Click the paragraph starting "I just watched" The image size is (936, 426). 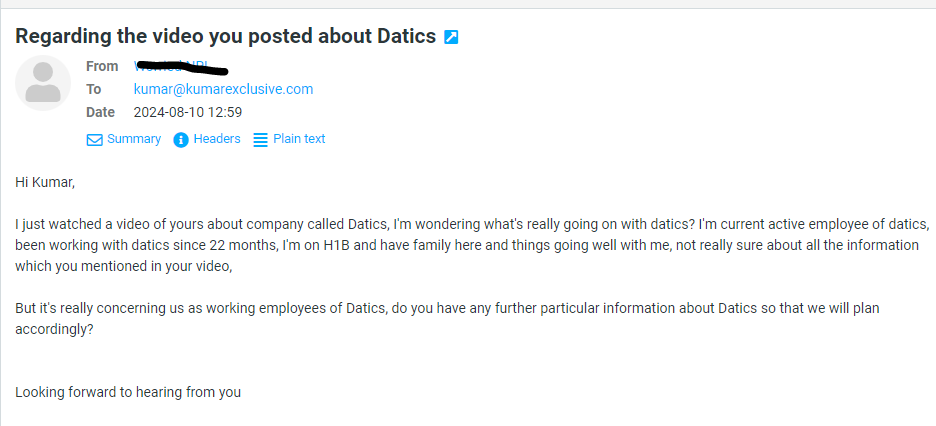point(472,223)
